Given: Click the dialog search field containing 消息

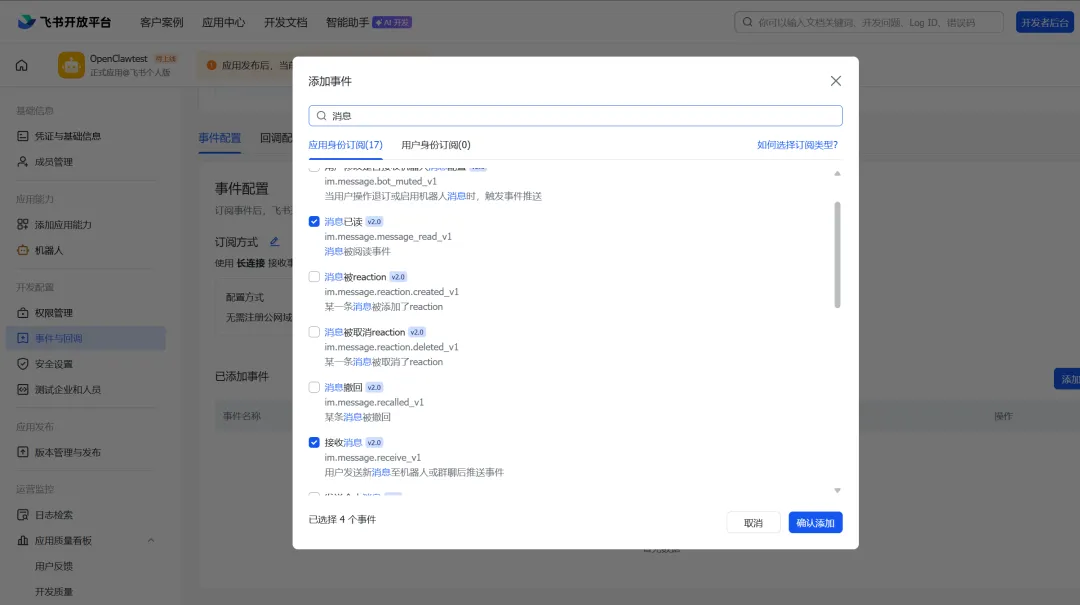Looking at the screenshot, I should click(x=575, y=116).
